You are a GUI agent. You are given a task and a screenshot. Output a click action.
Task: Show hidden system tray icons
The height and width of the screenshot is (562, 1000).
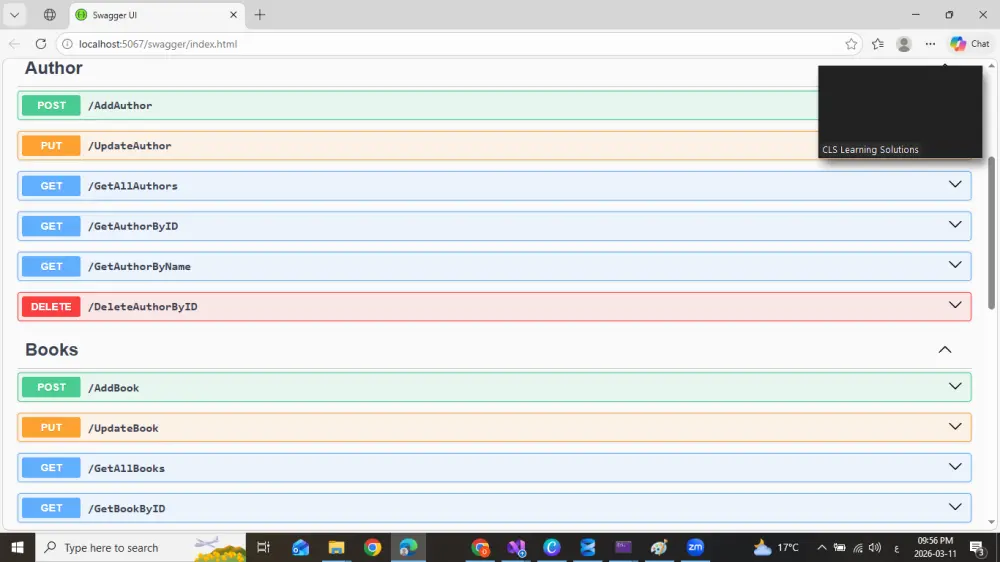821,547
